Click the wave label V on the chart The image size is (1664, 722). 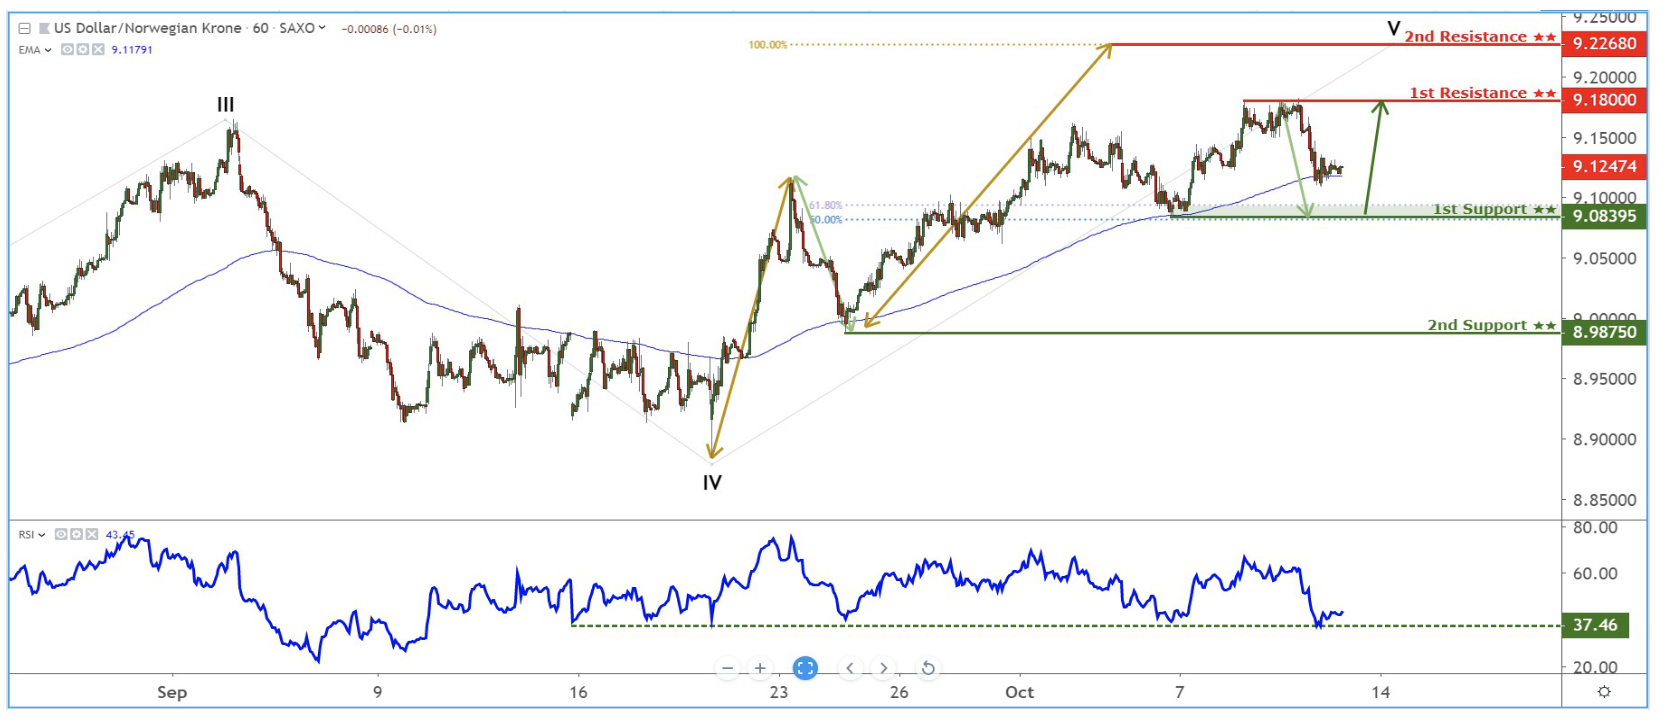(1393, 28)
